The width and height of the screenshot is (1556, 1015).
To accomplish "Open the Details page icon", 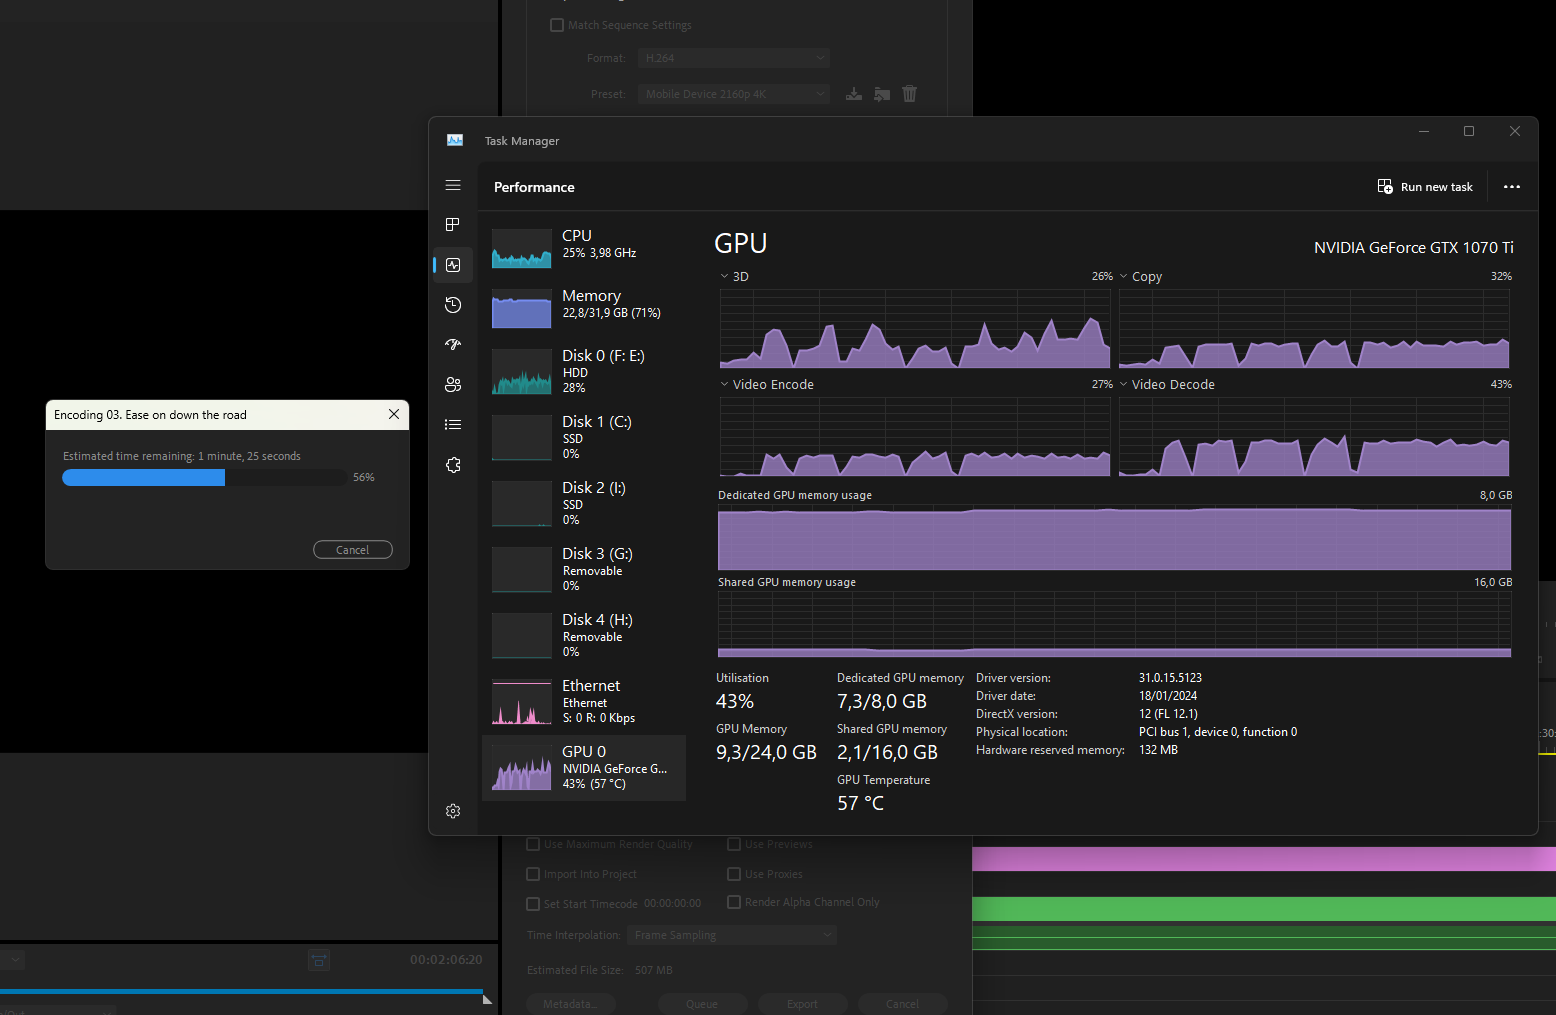I will click(x=453, y=425).
